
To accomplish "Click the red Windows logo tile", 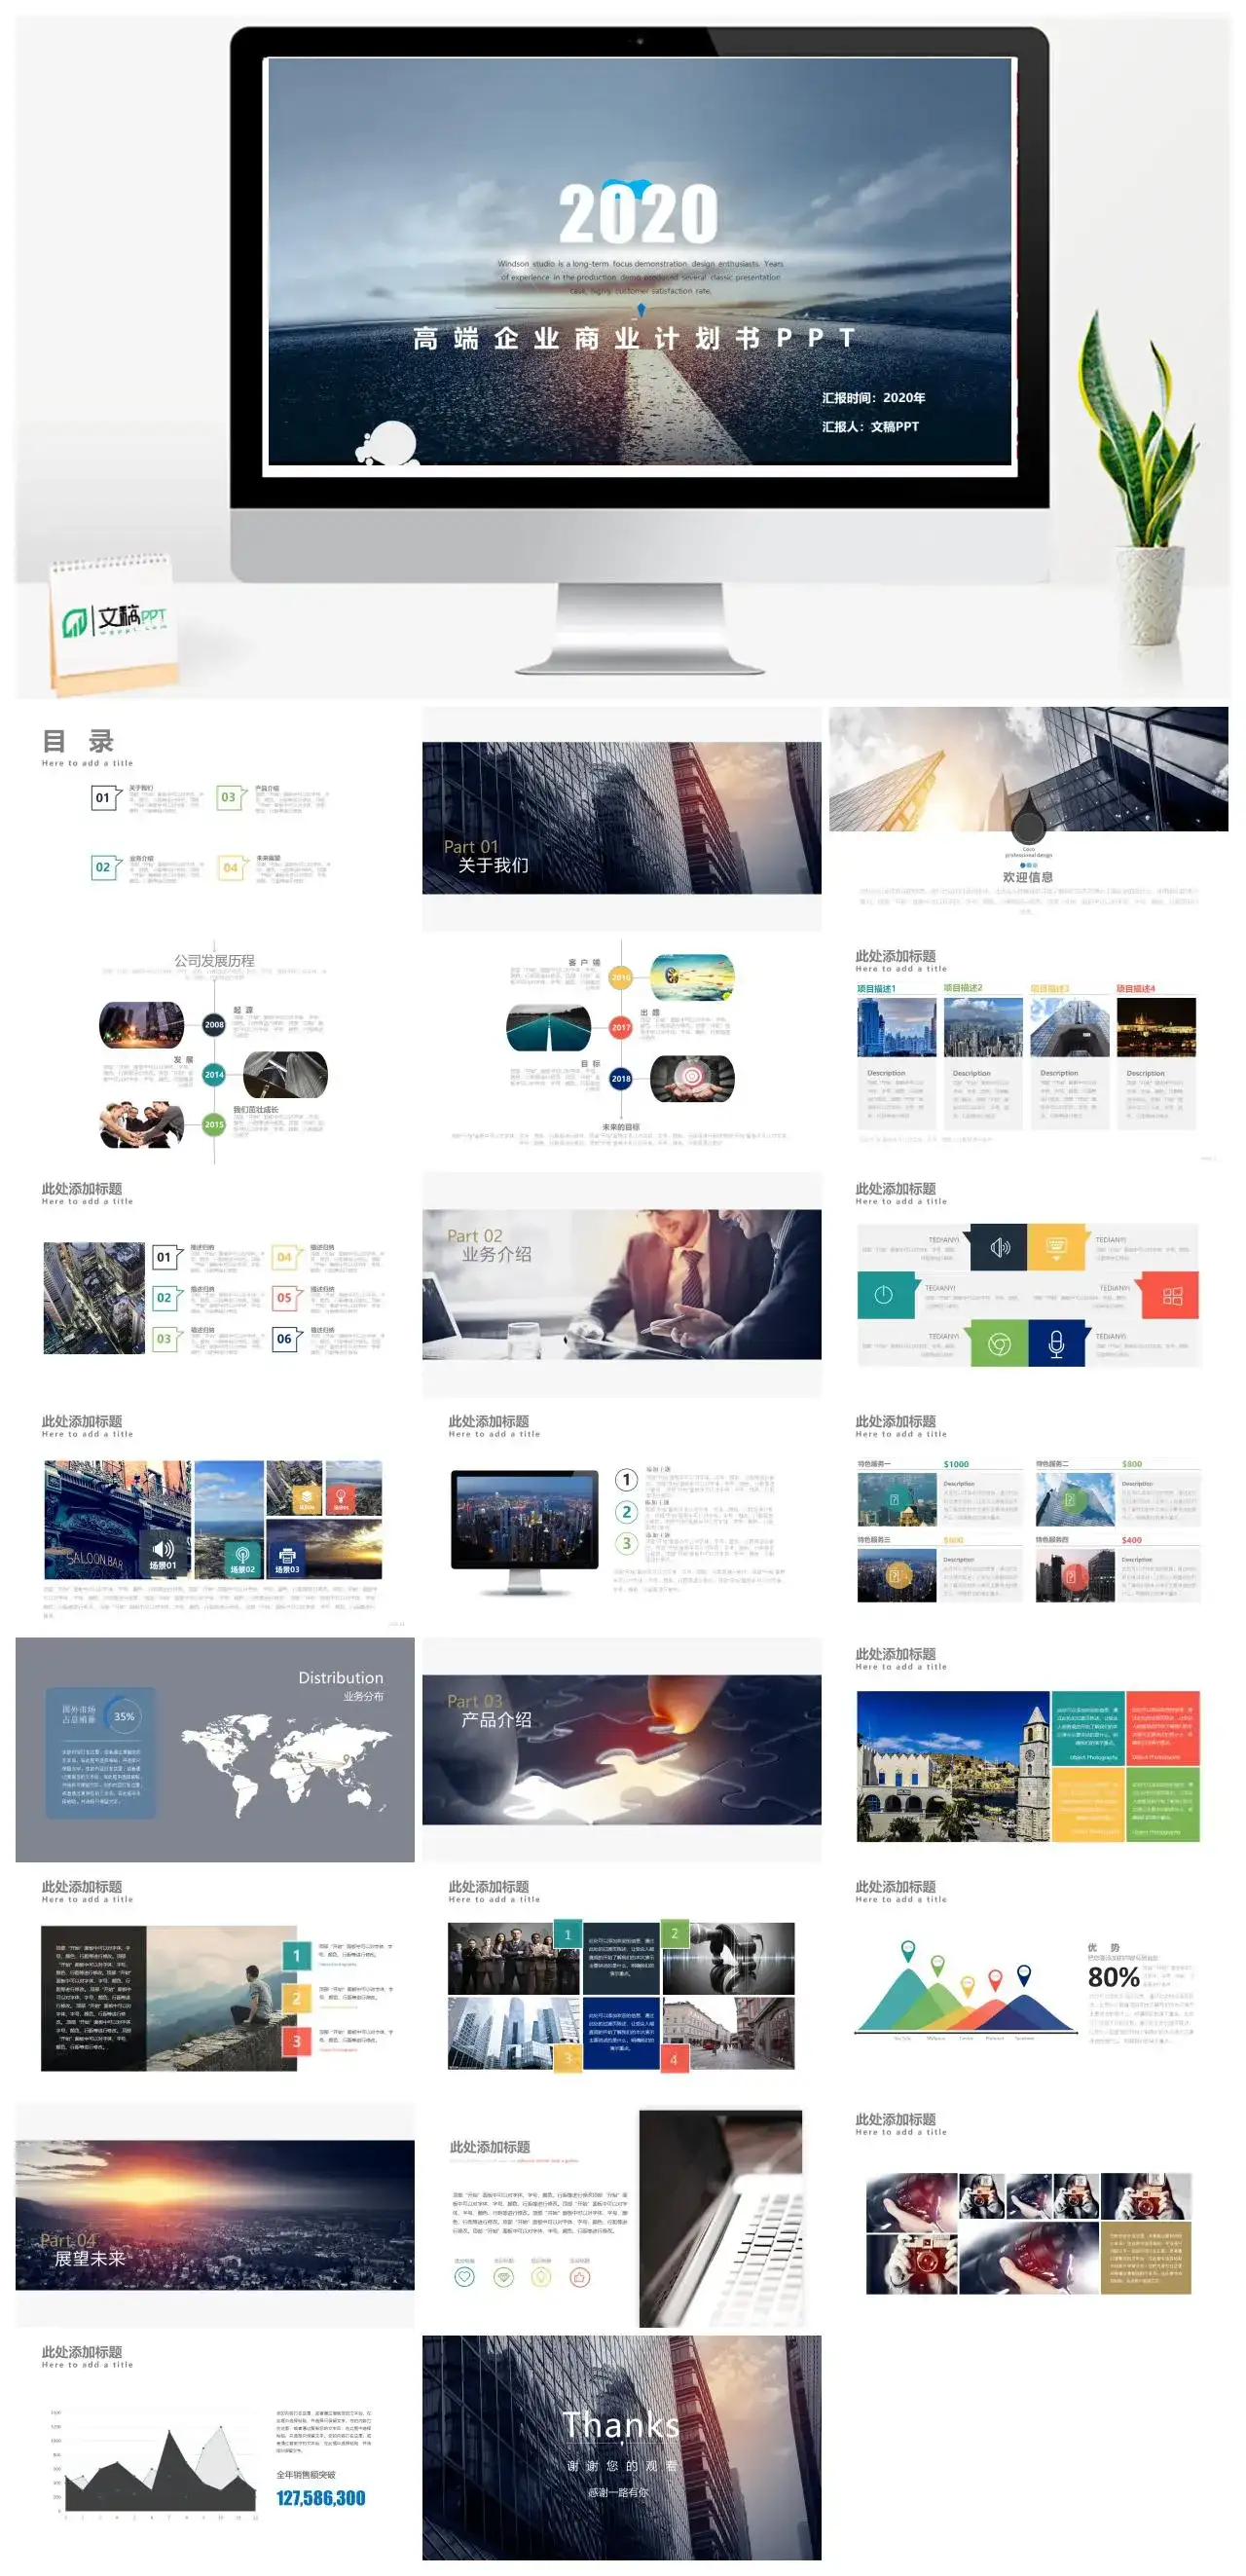I will [1172, 1296].
